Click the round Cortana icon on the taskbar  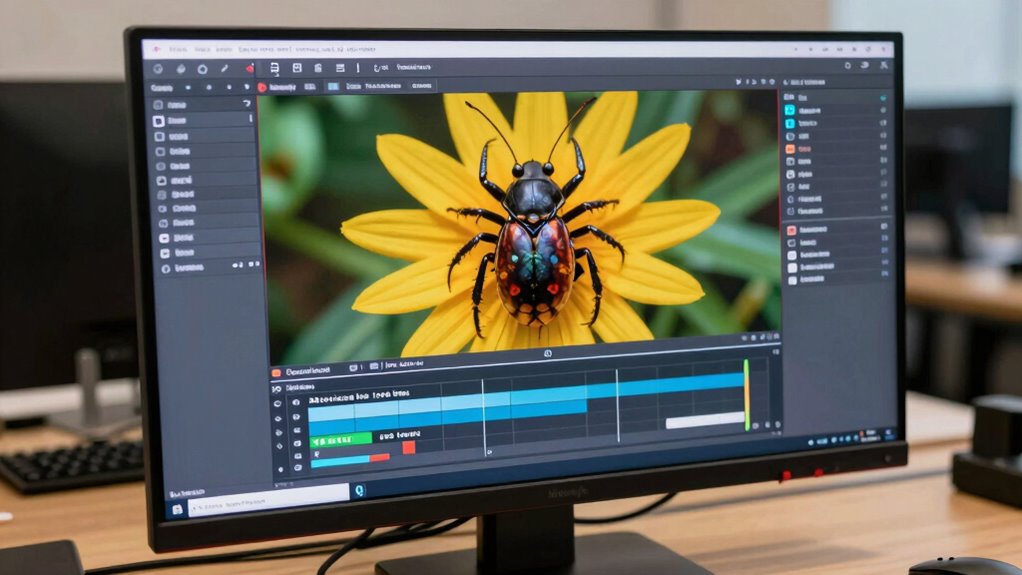click(x=359, y=490)
